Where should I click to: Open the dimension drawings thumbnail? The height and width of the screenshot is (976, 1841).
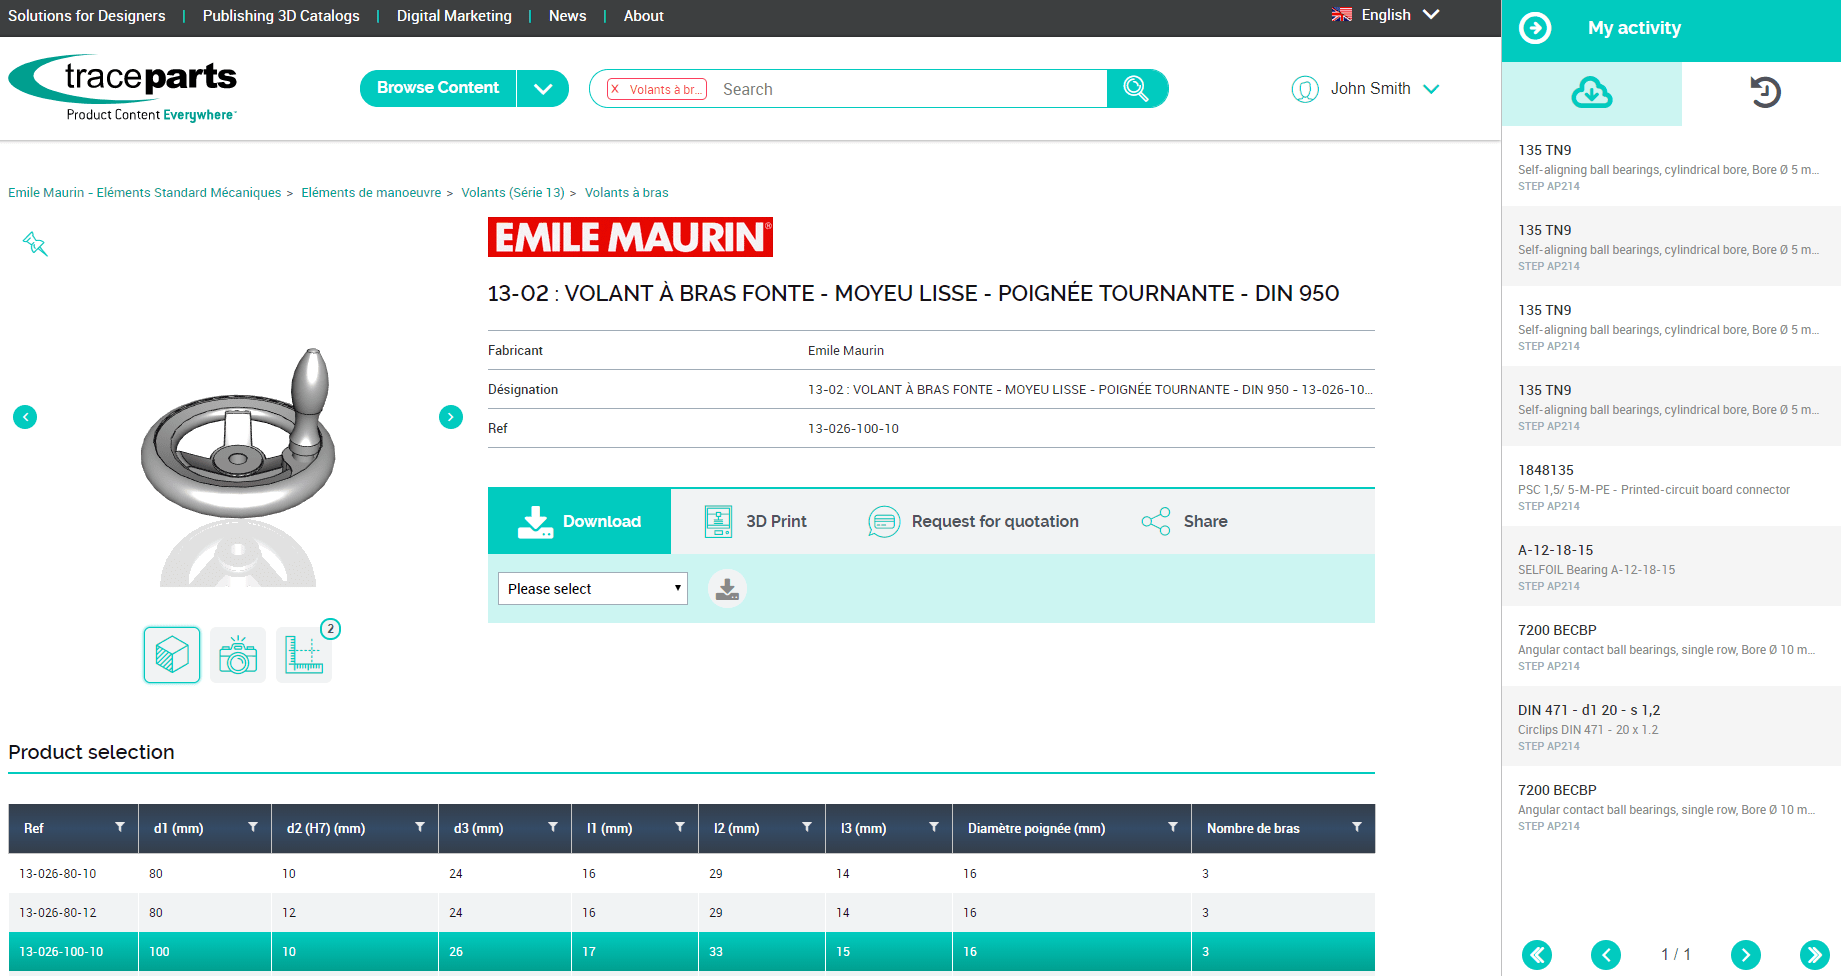click(304, 655)
